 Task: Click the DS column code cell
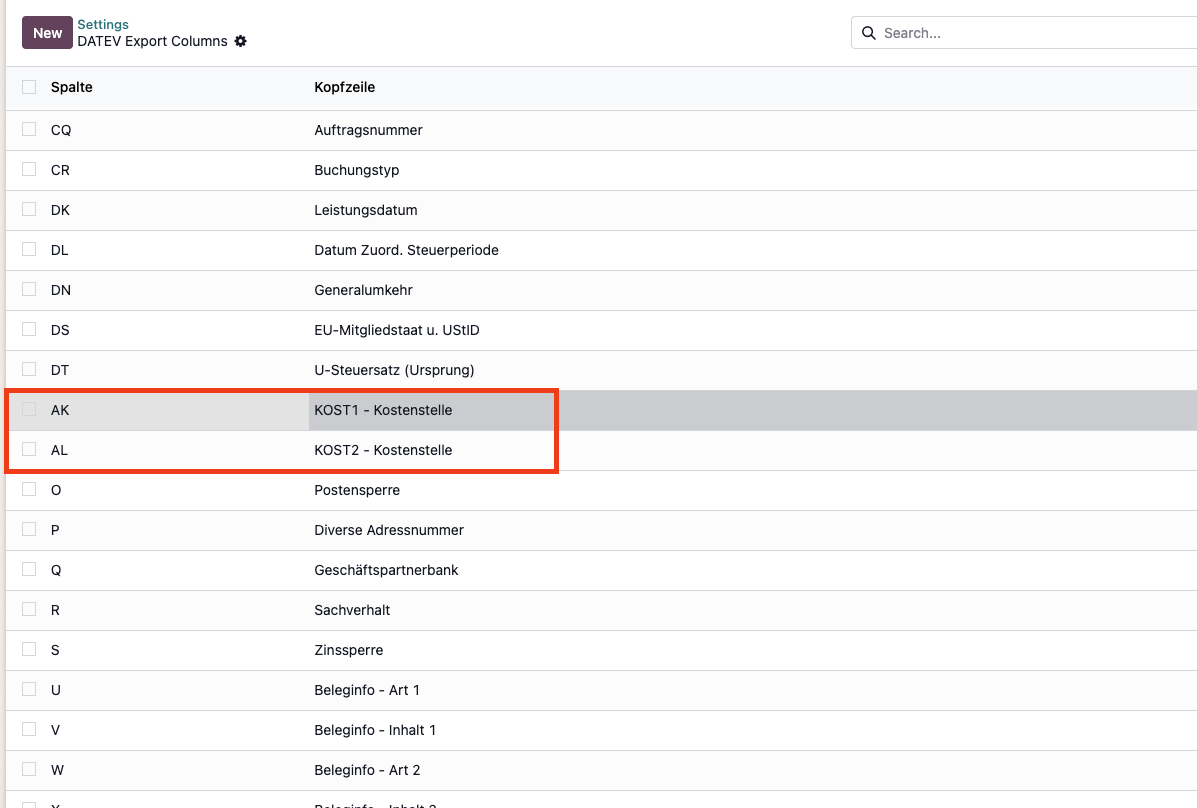(60, 330)
